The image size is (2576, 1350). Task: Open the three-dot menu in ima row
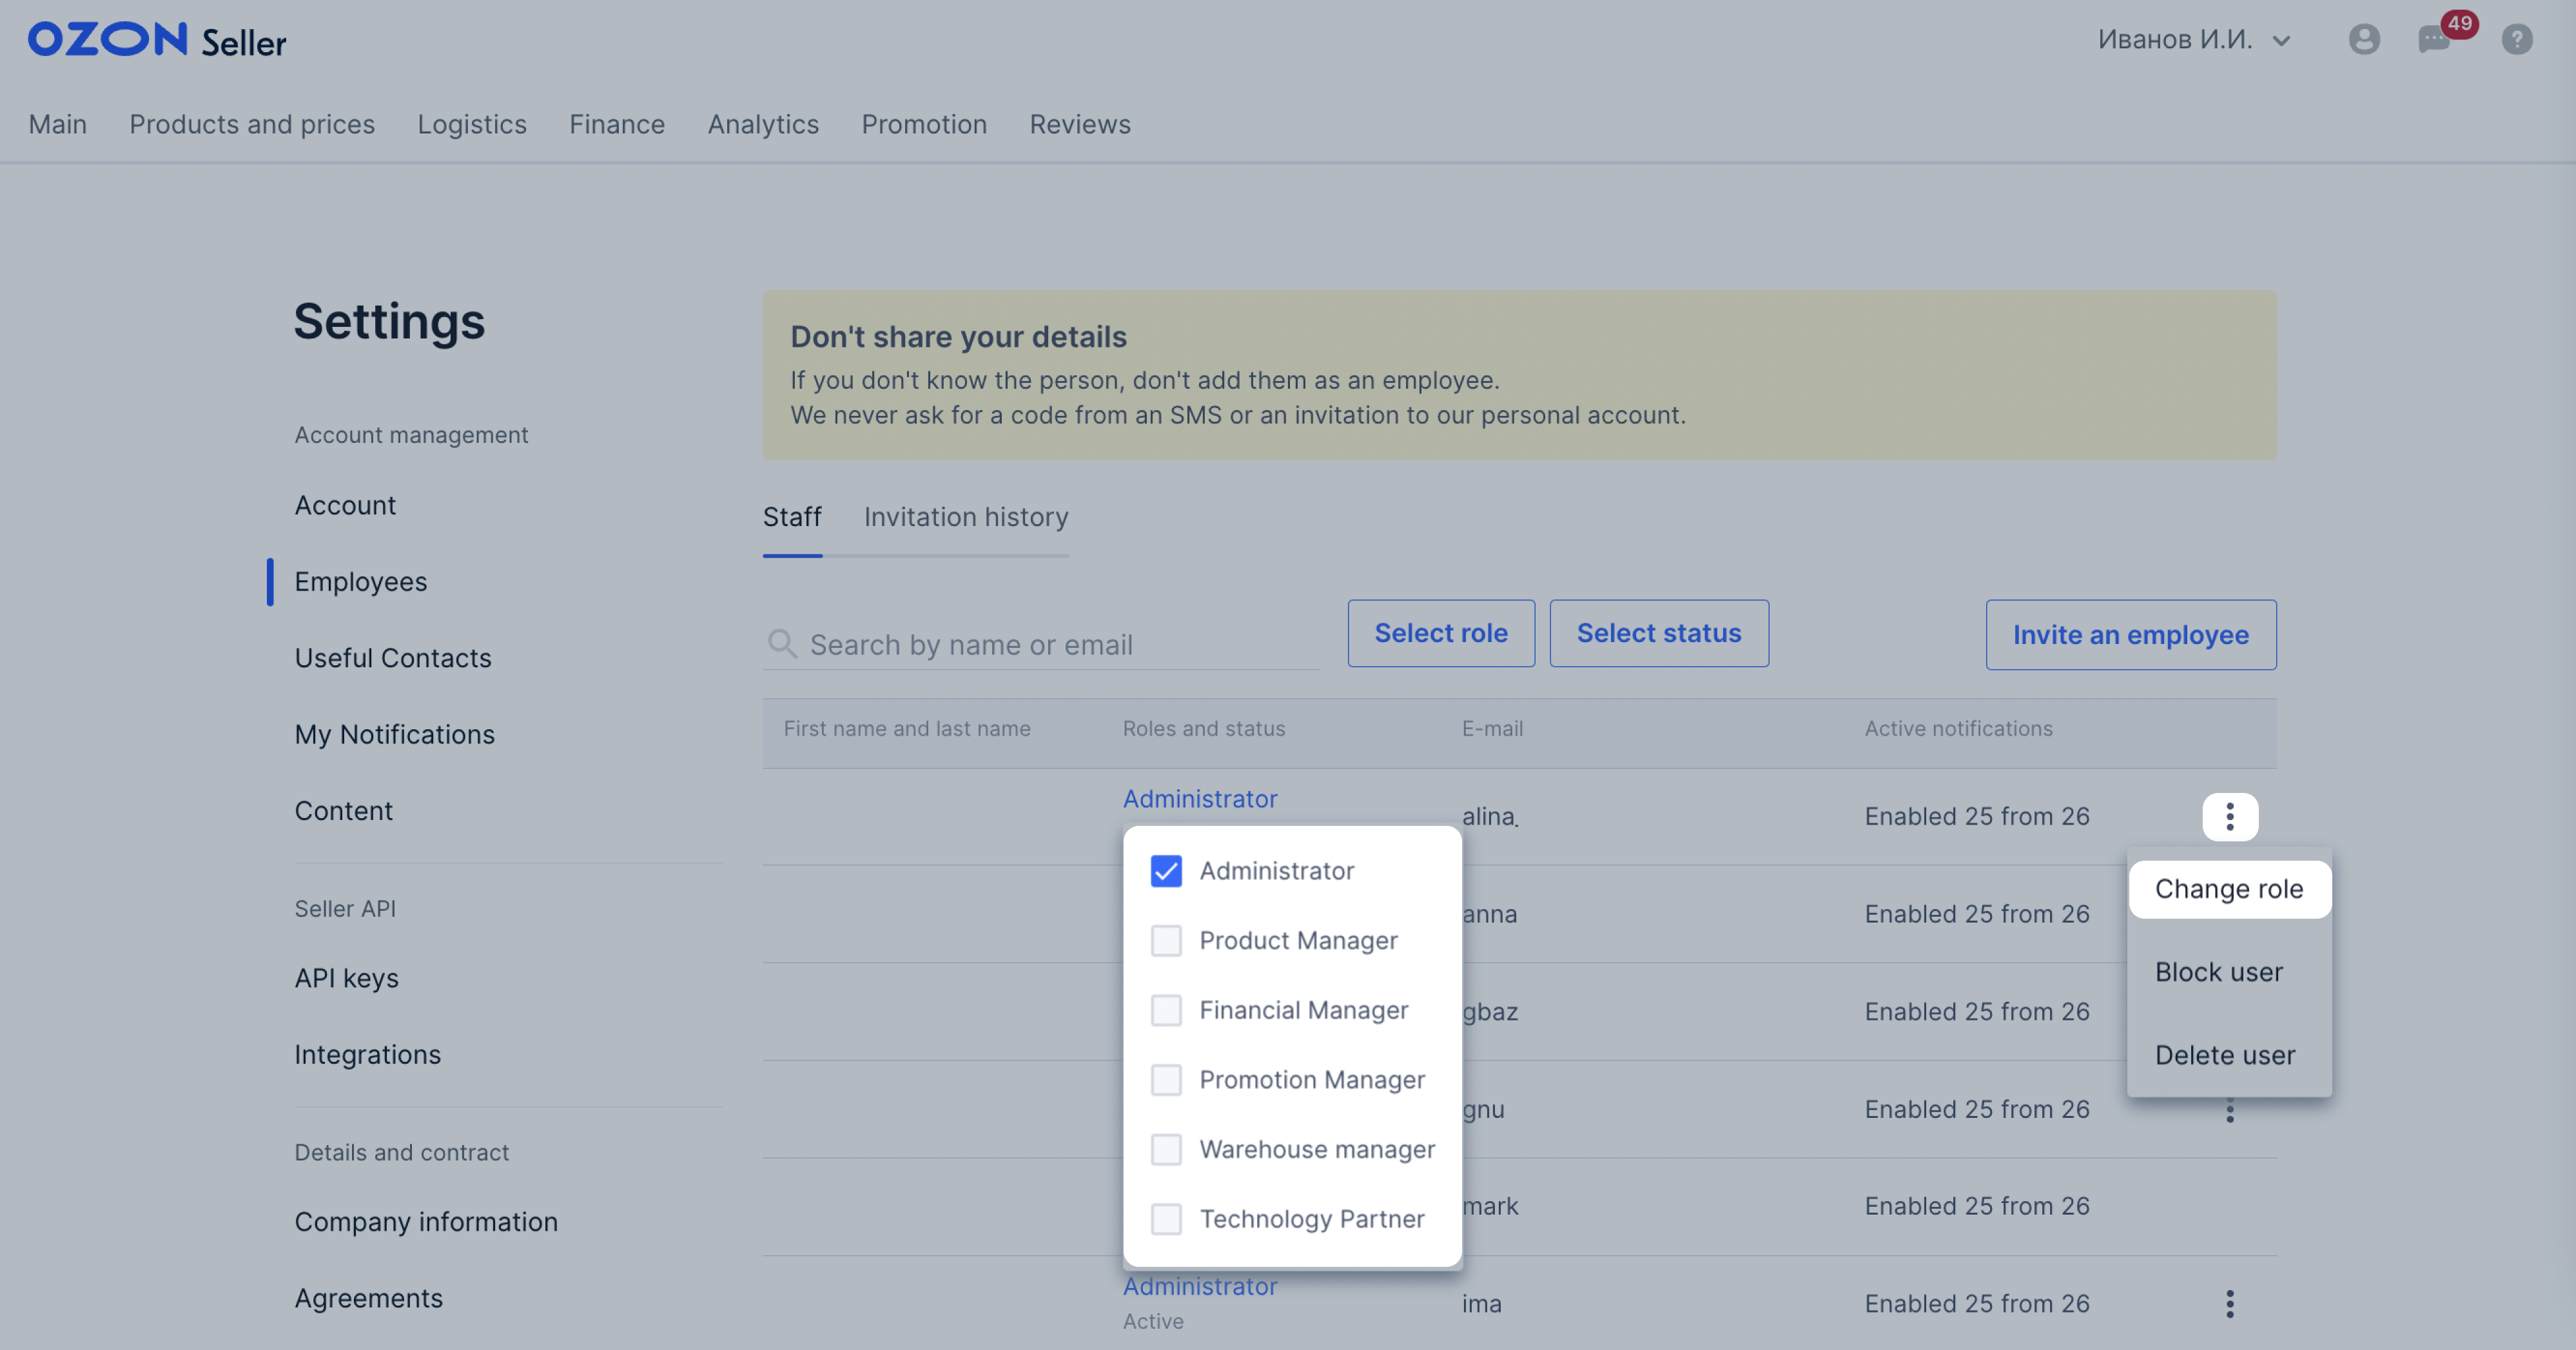2230,1303
